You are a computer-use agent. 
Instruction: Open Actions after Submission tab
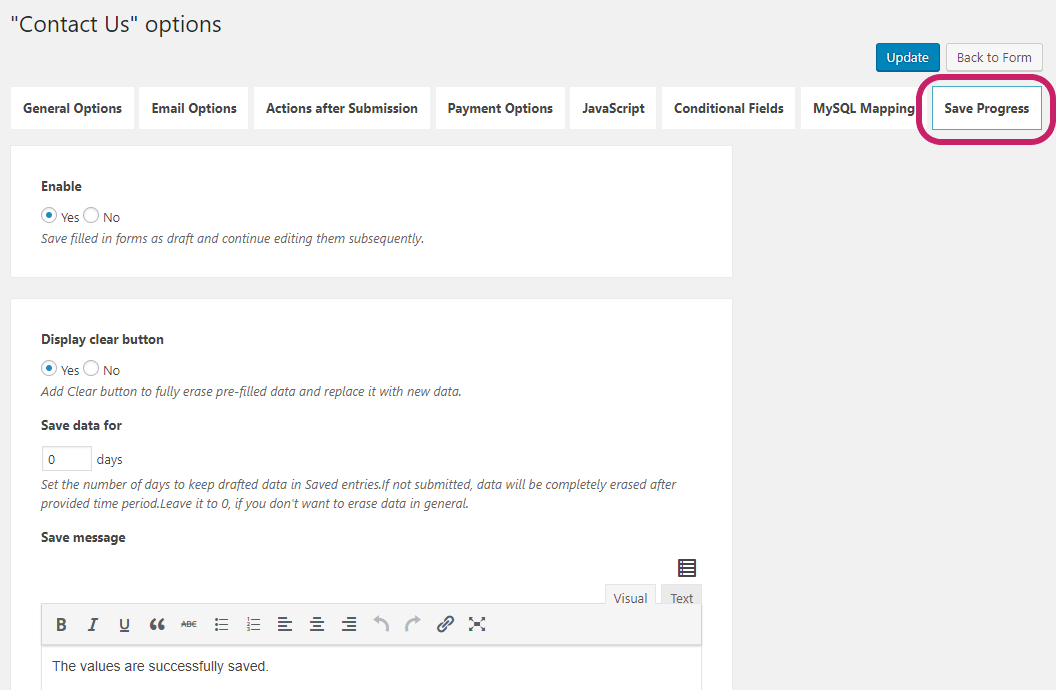click(342, 108)
